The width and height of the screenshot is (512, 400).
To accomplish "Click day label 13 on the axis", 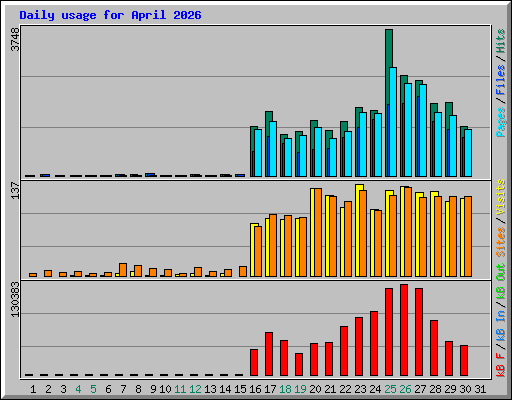I will tap(210, 389).
